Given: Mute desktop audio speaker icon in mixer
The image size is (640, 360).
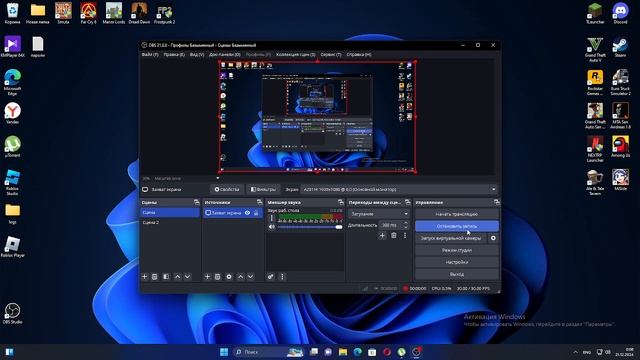Looking at the screenshot, I should [x=272, y=227].
